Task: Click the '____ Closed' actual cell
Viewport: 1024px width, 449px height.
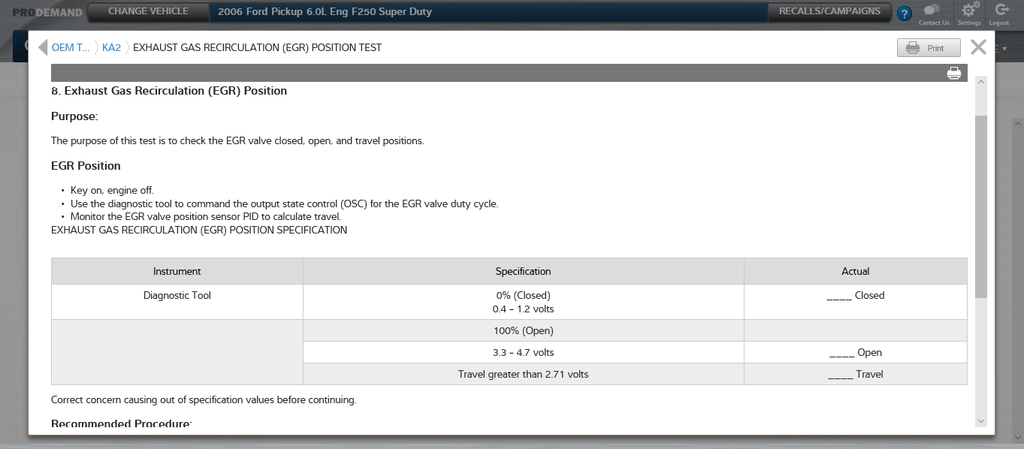Action: point(856,302)
